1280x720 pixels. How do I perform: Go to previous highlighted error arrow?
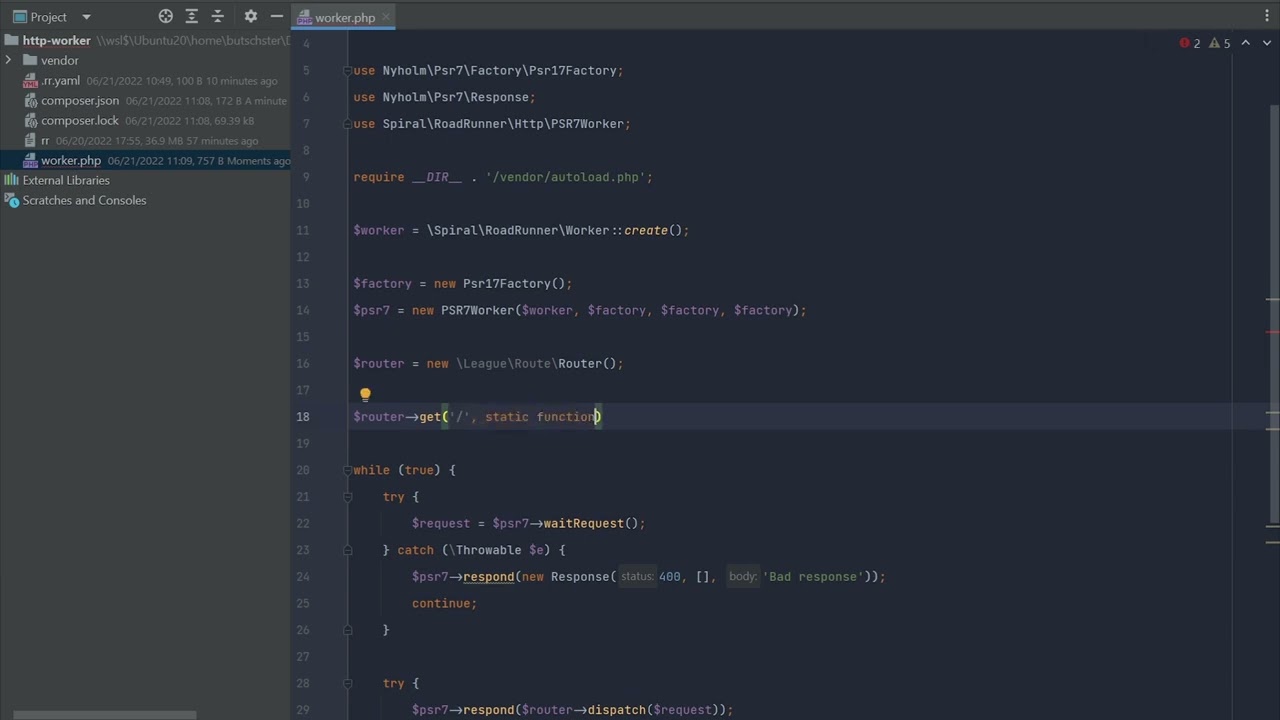(1245, 43)
